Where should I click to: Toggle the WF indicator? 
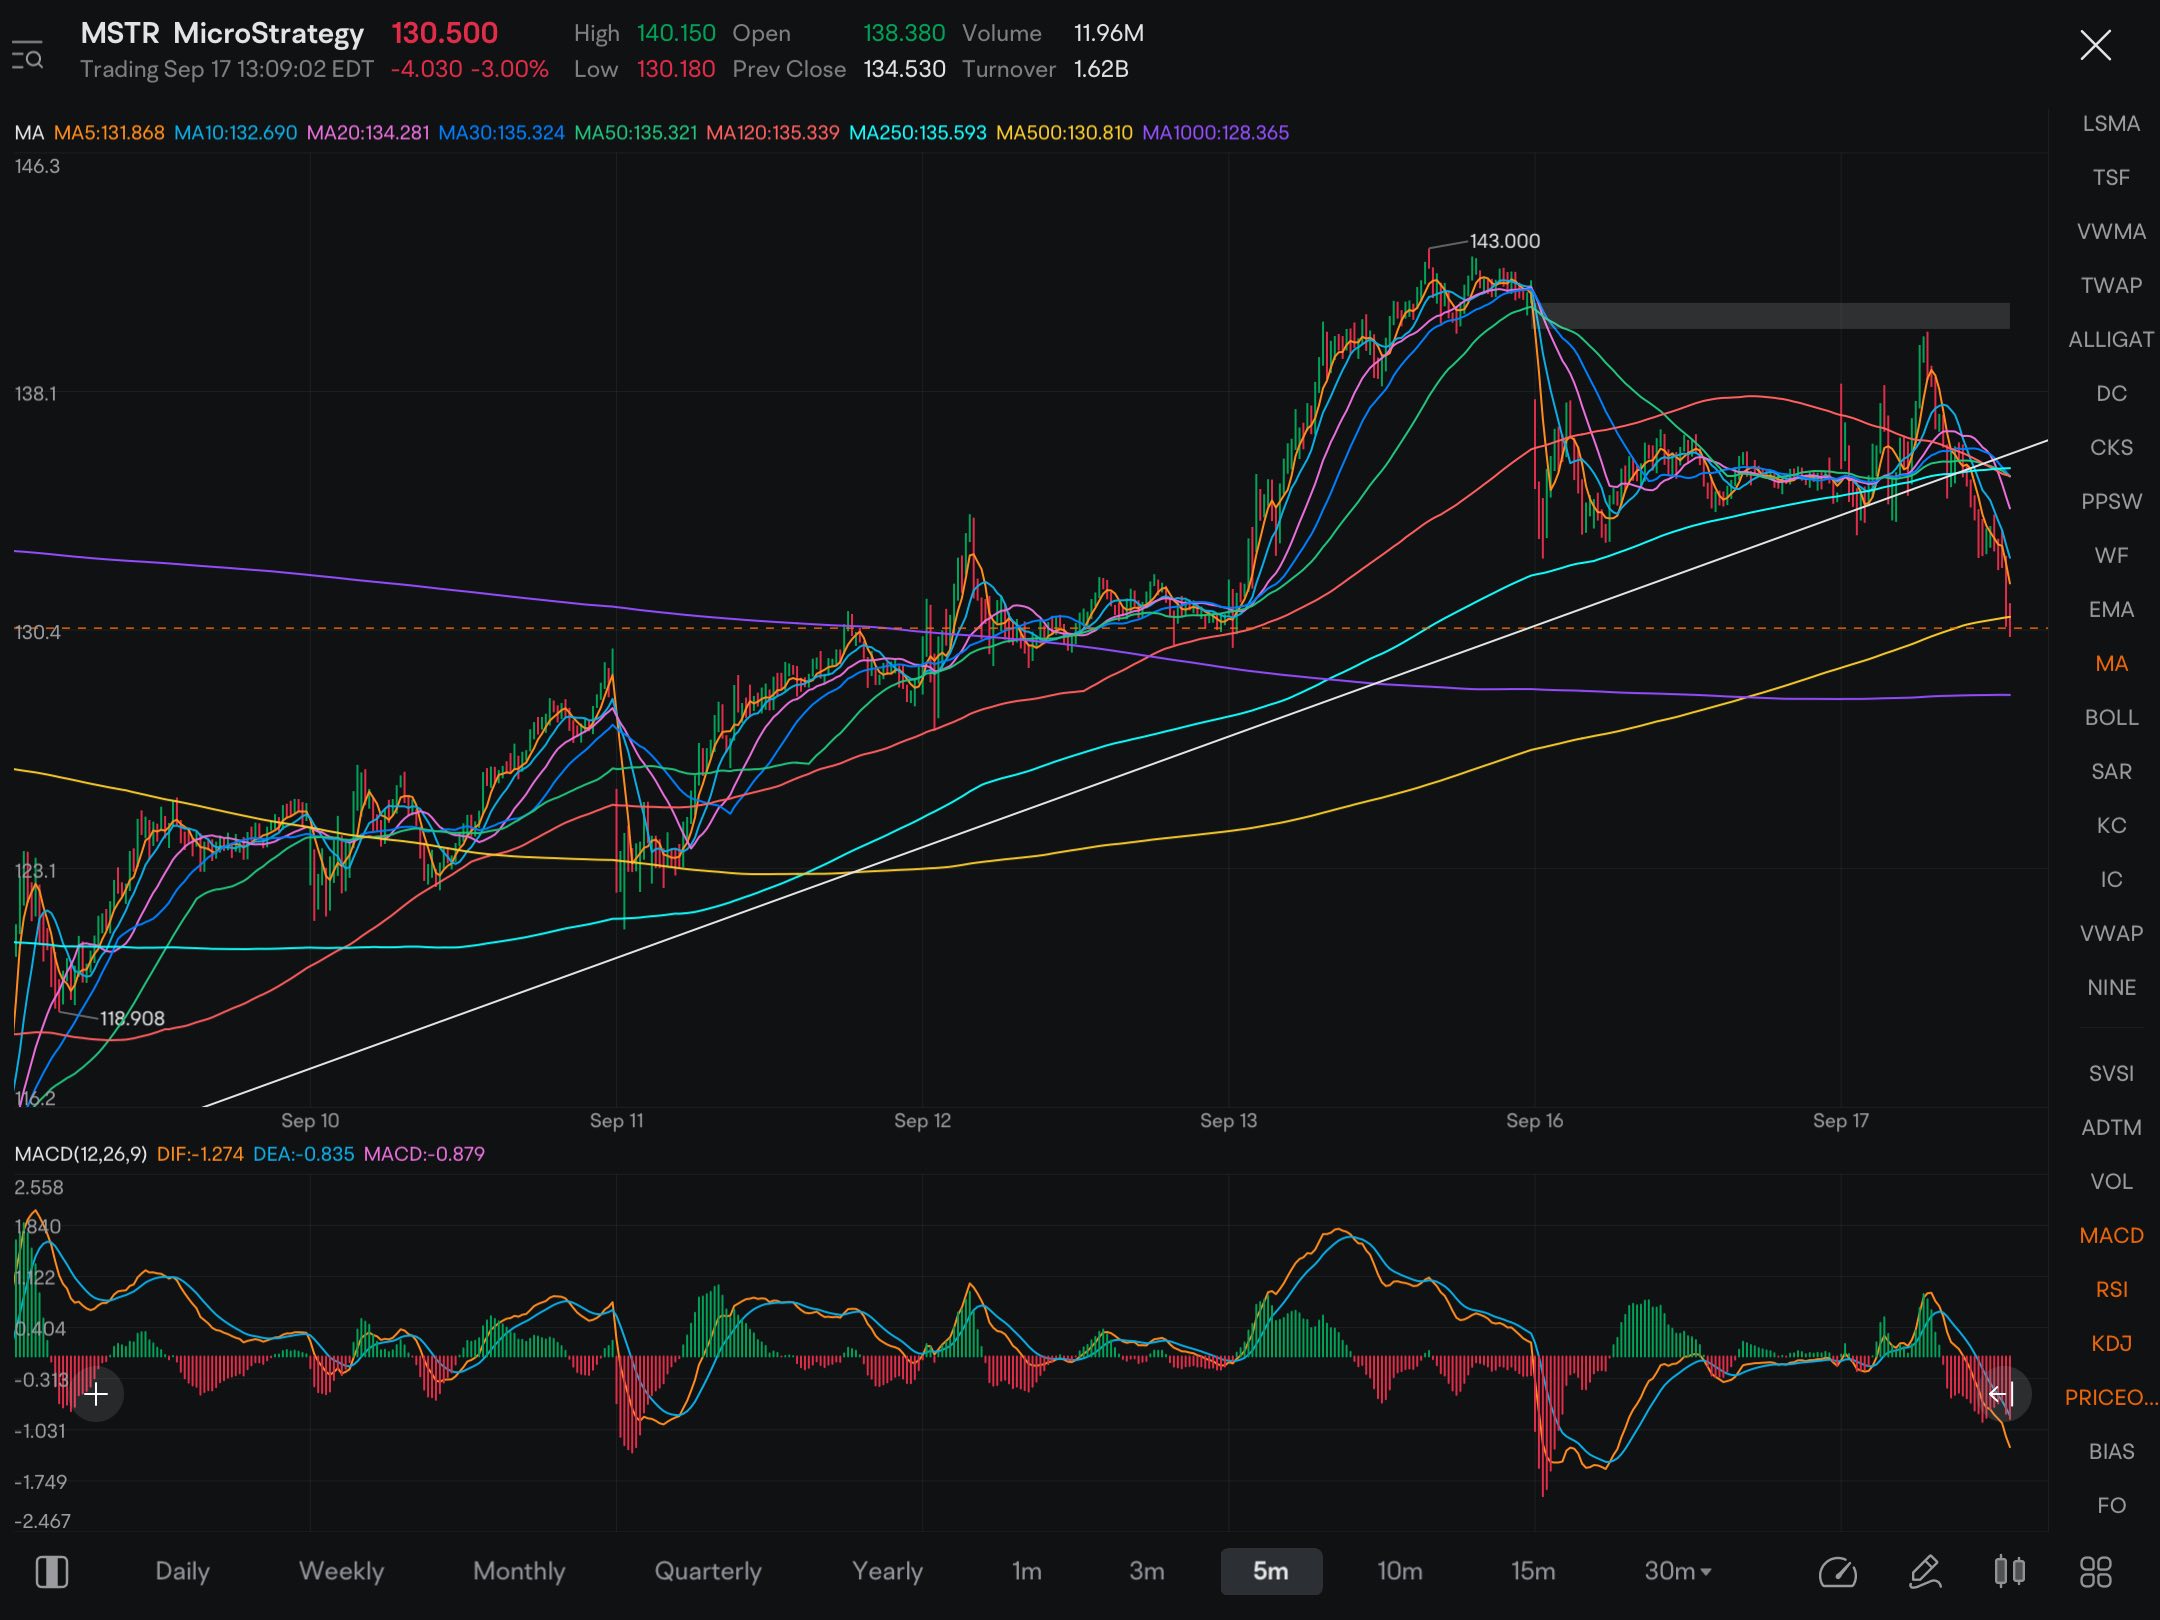2111,556
